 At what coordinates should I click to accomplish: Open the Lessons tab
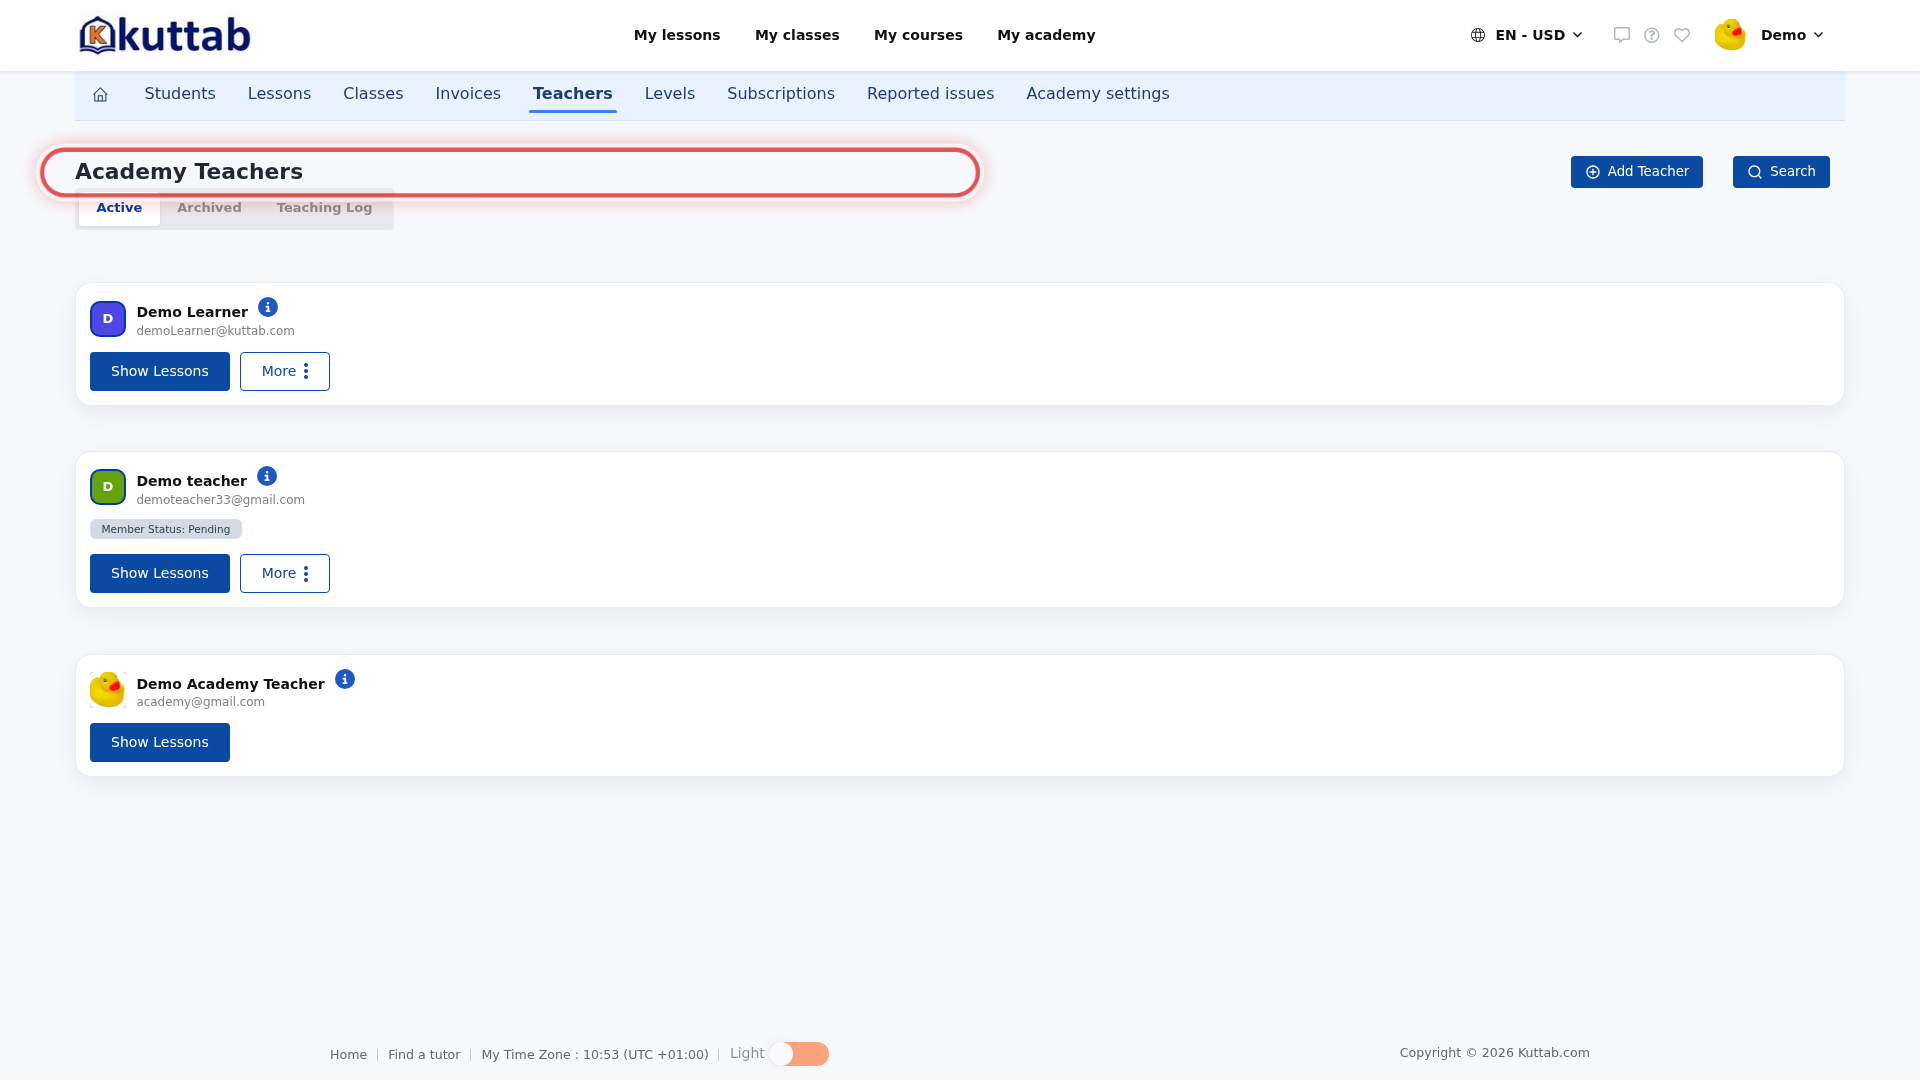279,94
